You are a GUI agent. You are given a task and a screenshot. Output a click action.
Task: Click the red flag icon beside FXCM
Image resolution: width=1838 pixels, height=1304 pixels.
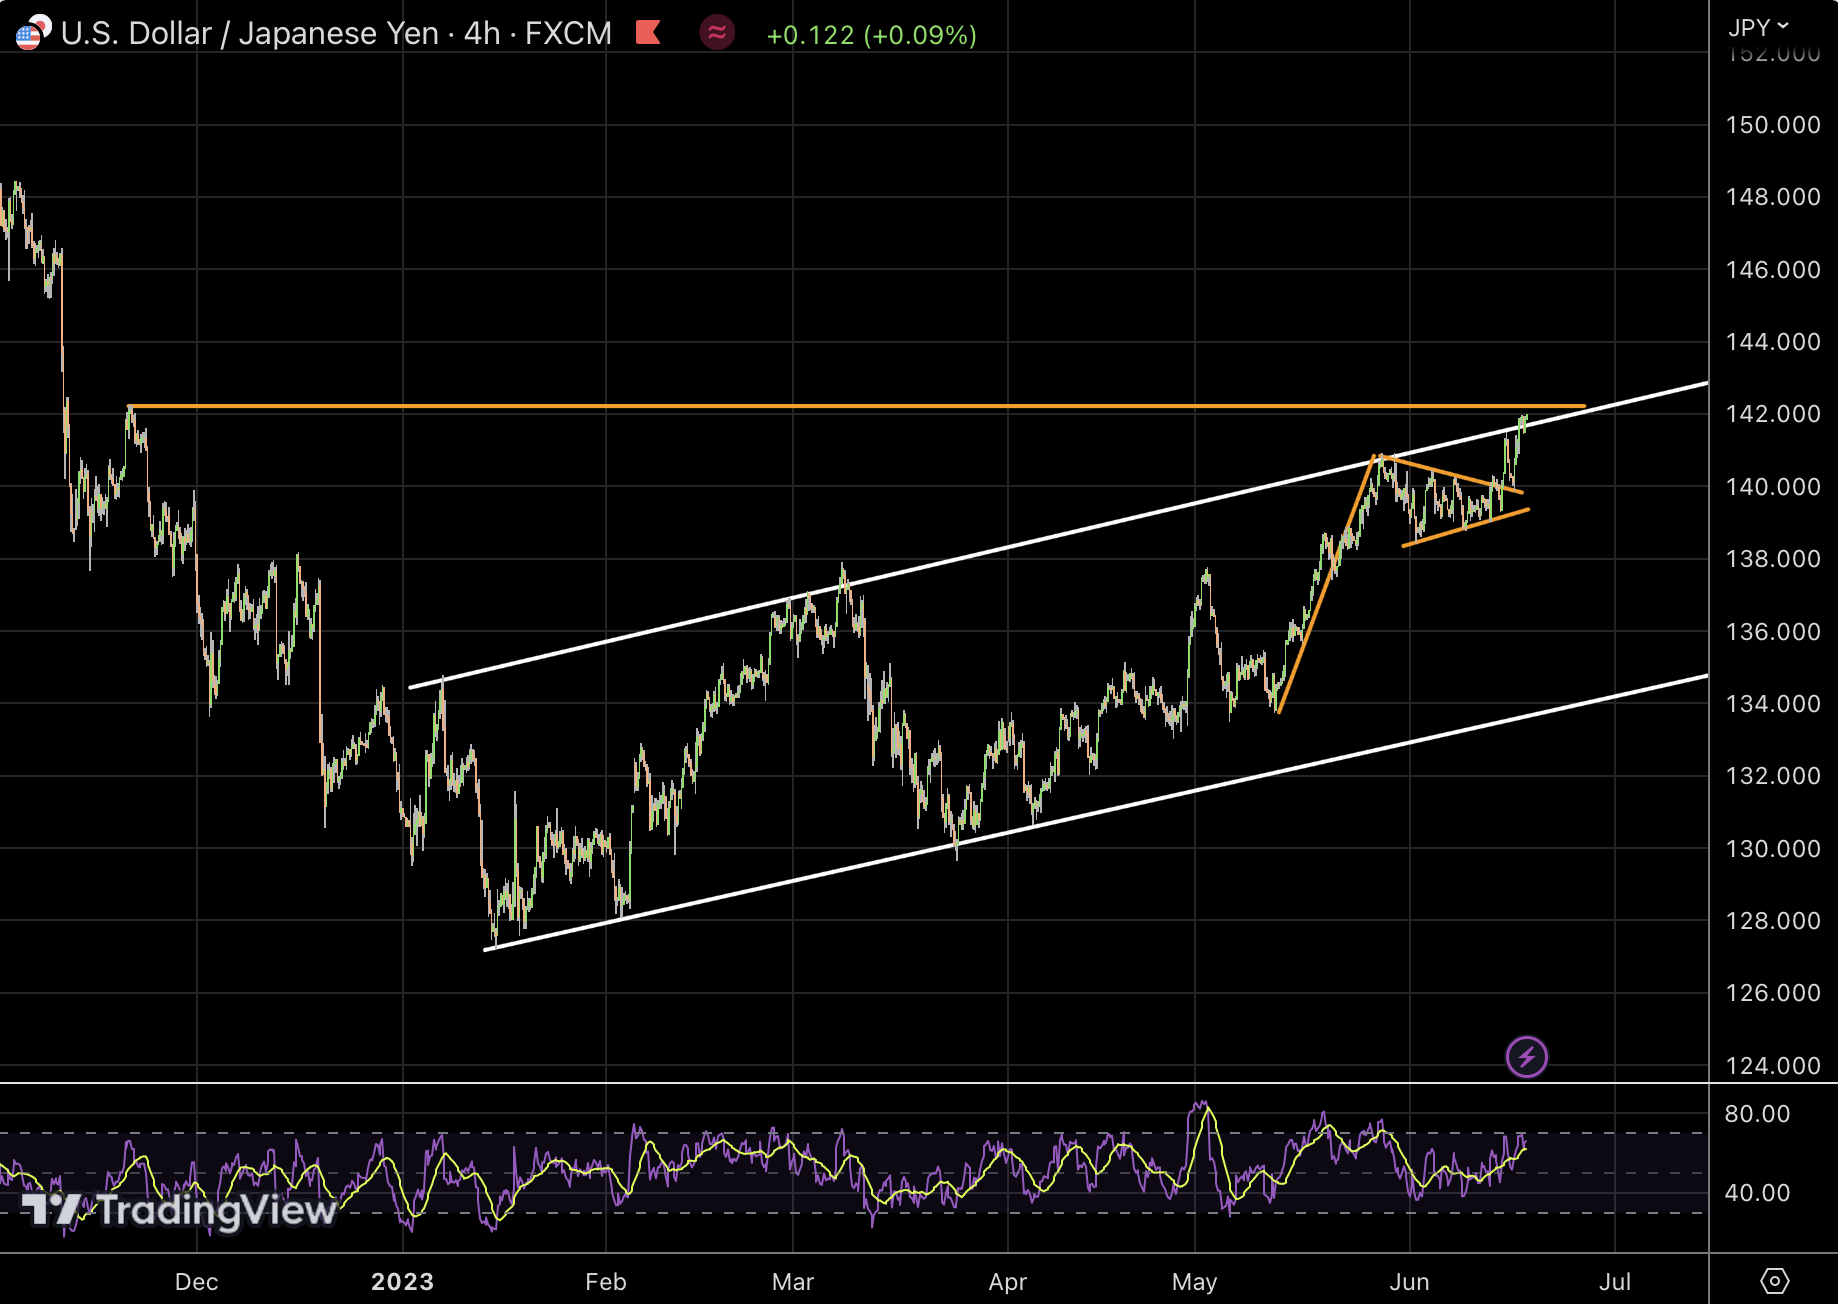point(648,33)
